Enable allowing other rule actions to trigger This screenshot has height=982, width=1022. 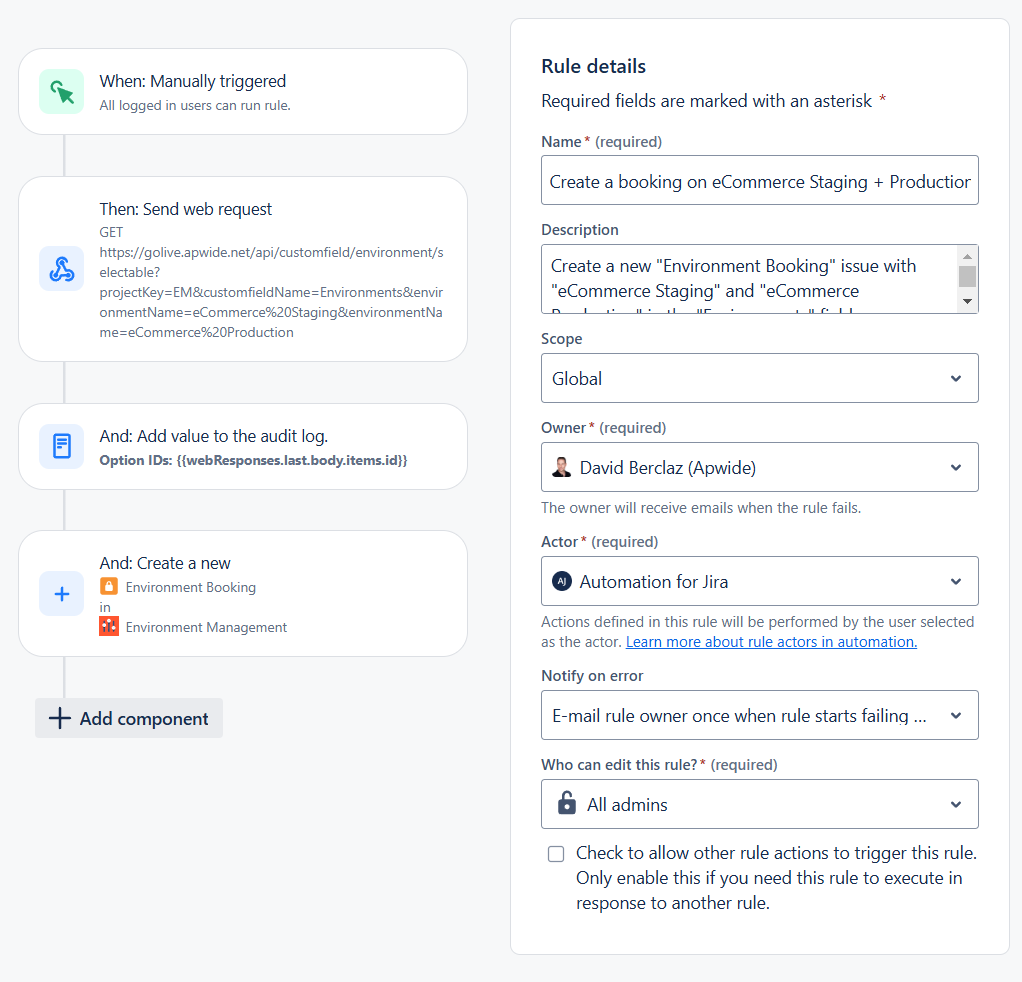click(x=556, y=854)
